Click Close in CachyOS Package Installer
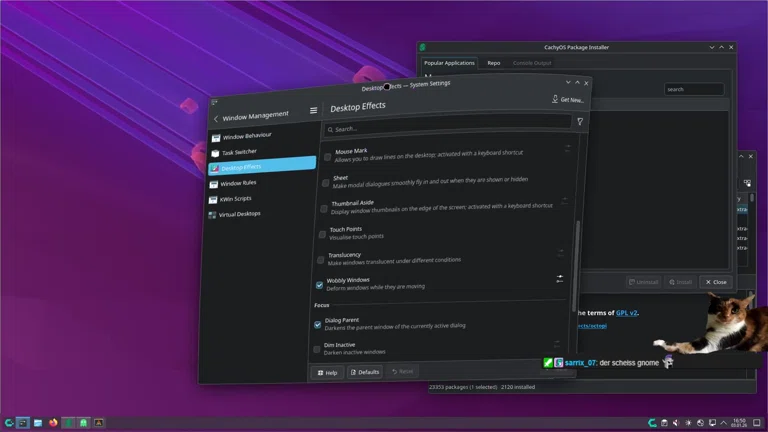This screenshot has height=432, width=768. point(716,282)
